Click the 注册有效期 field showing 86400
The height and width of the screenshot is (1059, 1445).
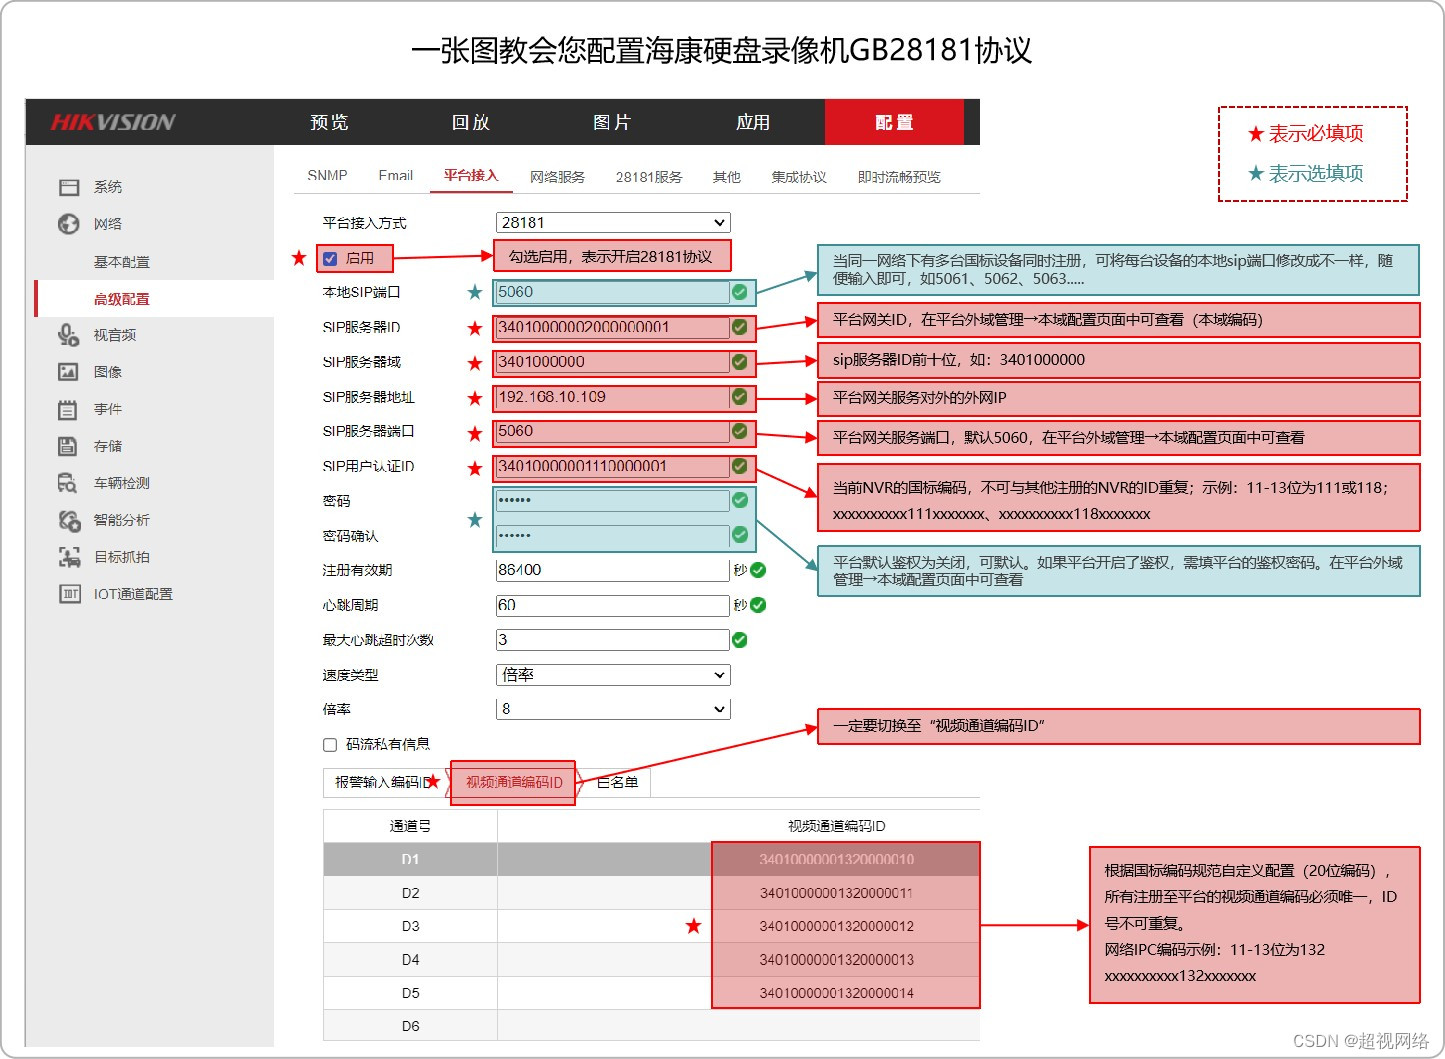pos(613,570)
